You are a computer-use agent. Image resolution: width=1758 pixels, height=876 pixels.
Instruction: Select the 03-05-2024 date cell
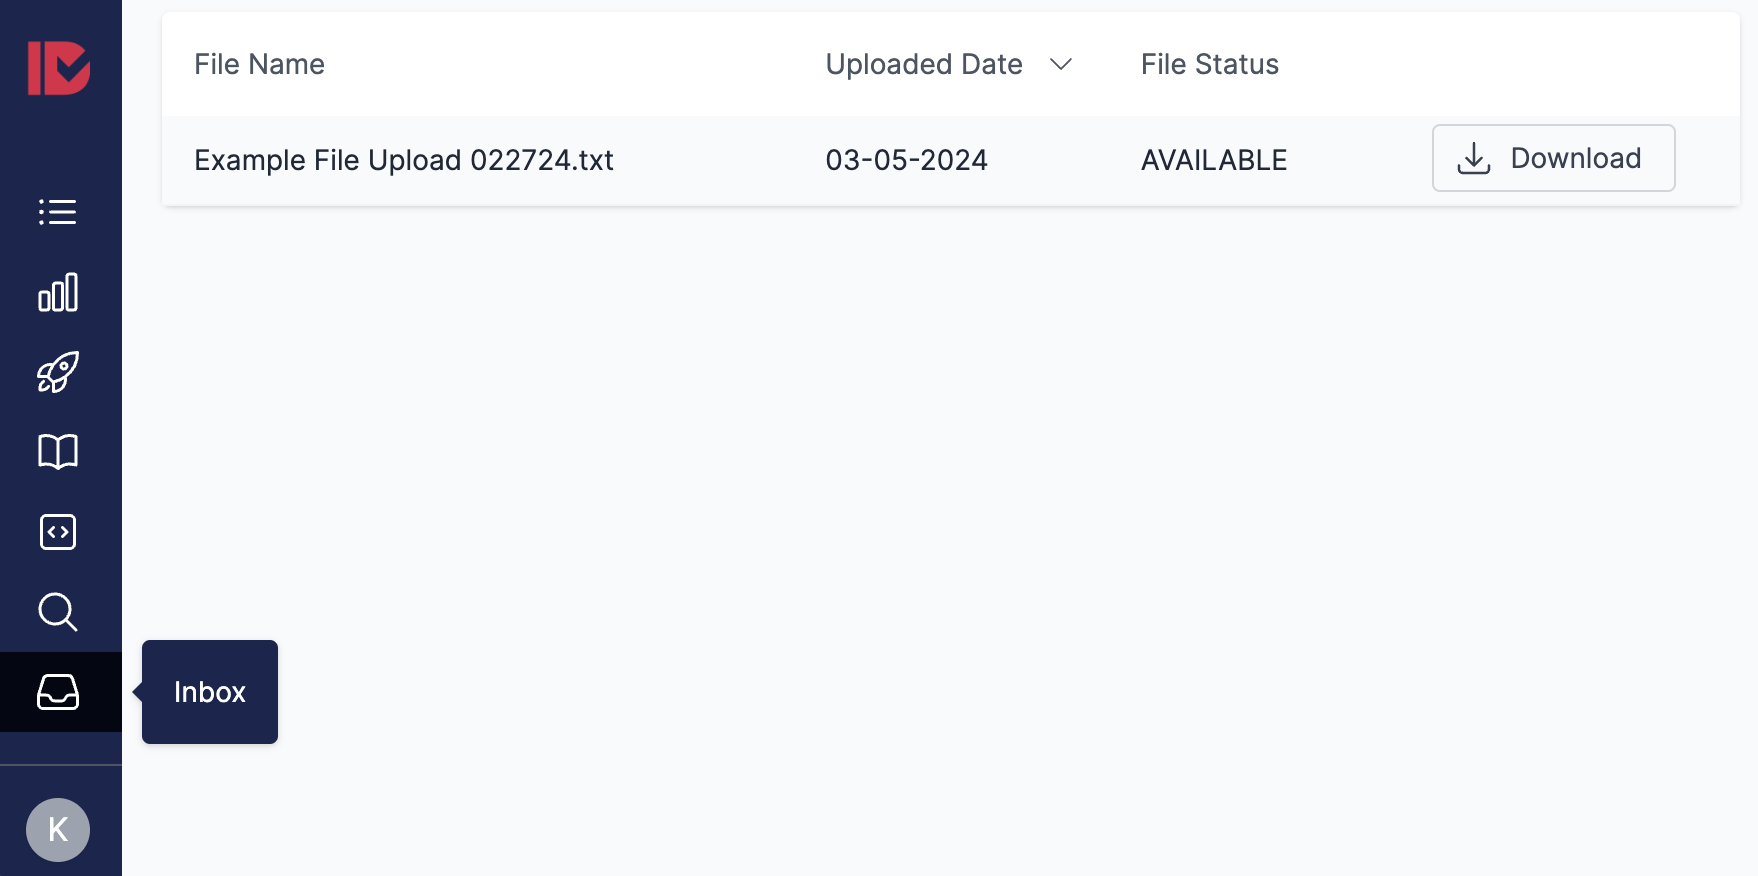[906, 160]
